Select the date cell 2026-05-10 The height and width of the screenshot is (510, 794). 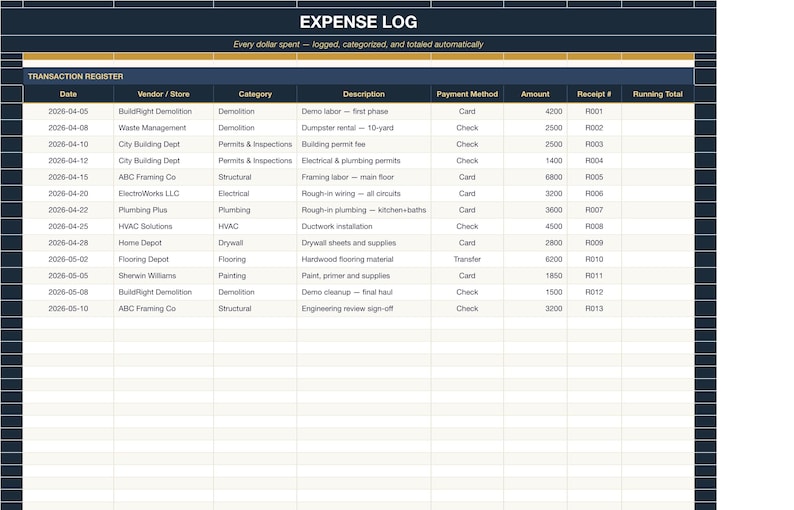[68, 308]
